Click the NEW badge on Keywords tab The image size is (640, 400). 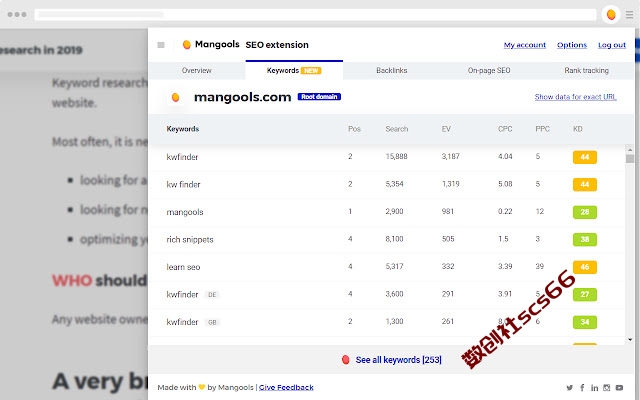pos(311,71)
